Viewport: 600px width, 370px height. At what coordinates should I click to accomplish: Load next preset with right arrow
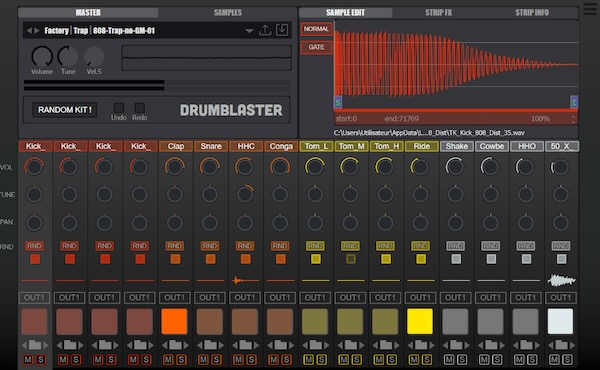[37, 31]
